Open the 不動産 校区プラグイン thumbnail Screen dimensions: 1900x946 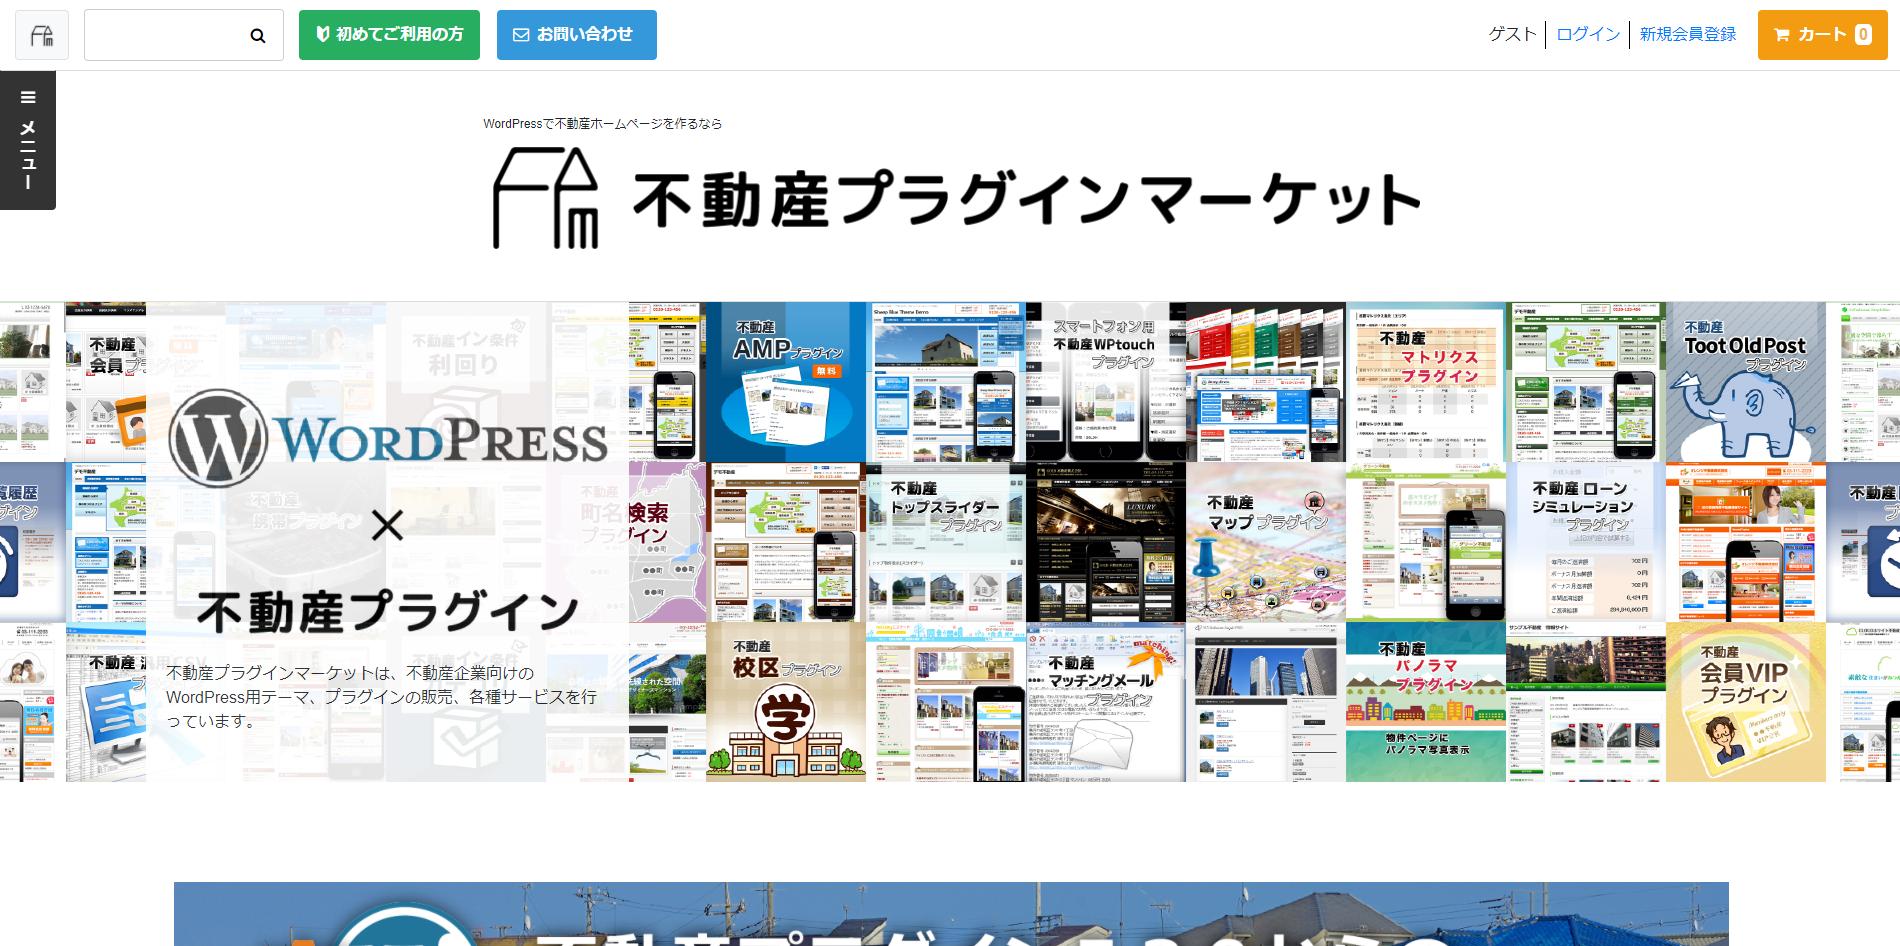(786, 702)
